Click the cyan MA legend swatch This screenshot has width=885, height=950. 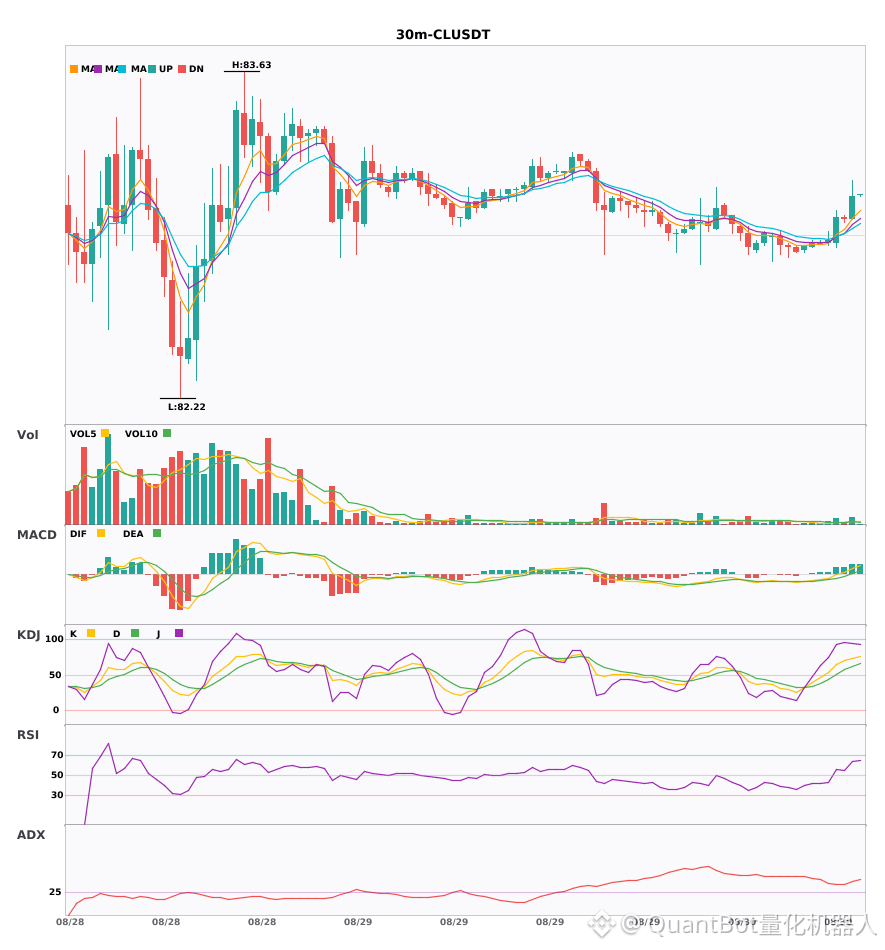click(x=122, y=69)
